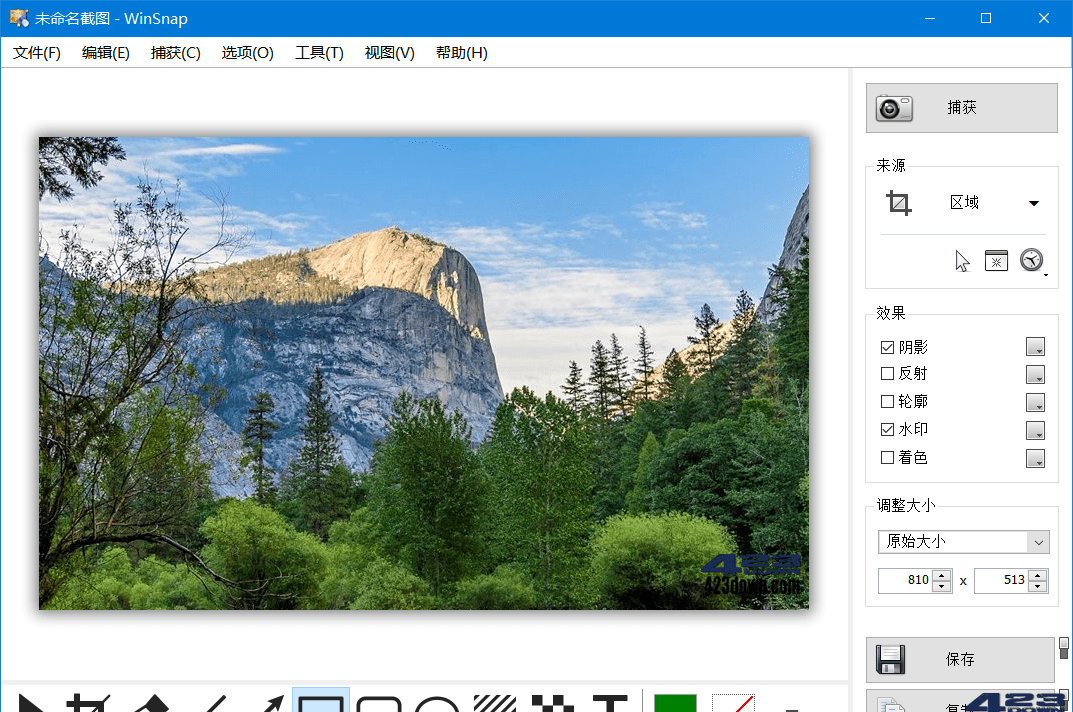1073x712 pixels.
Task: Toggle the clear window background icon
Action: coord(996,261)
